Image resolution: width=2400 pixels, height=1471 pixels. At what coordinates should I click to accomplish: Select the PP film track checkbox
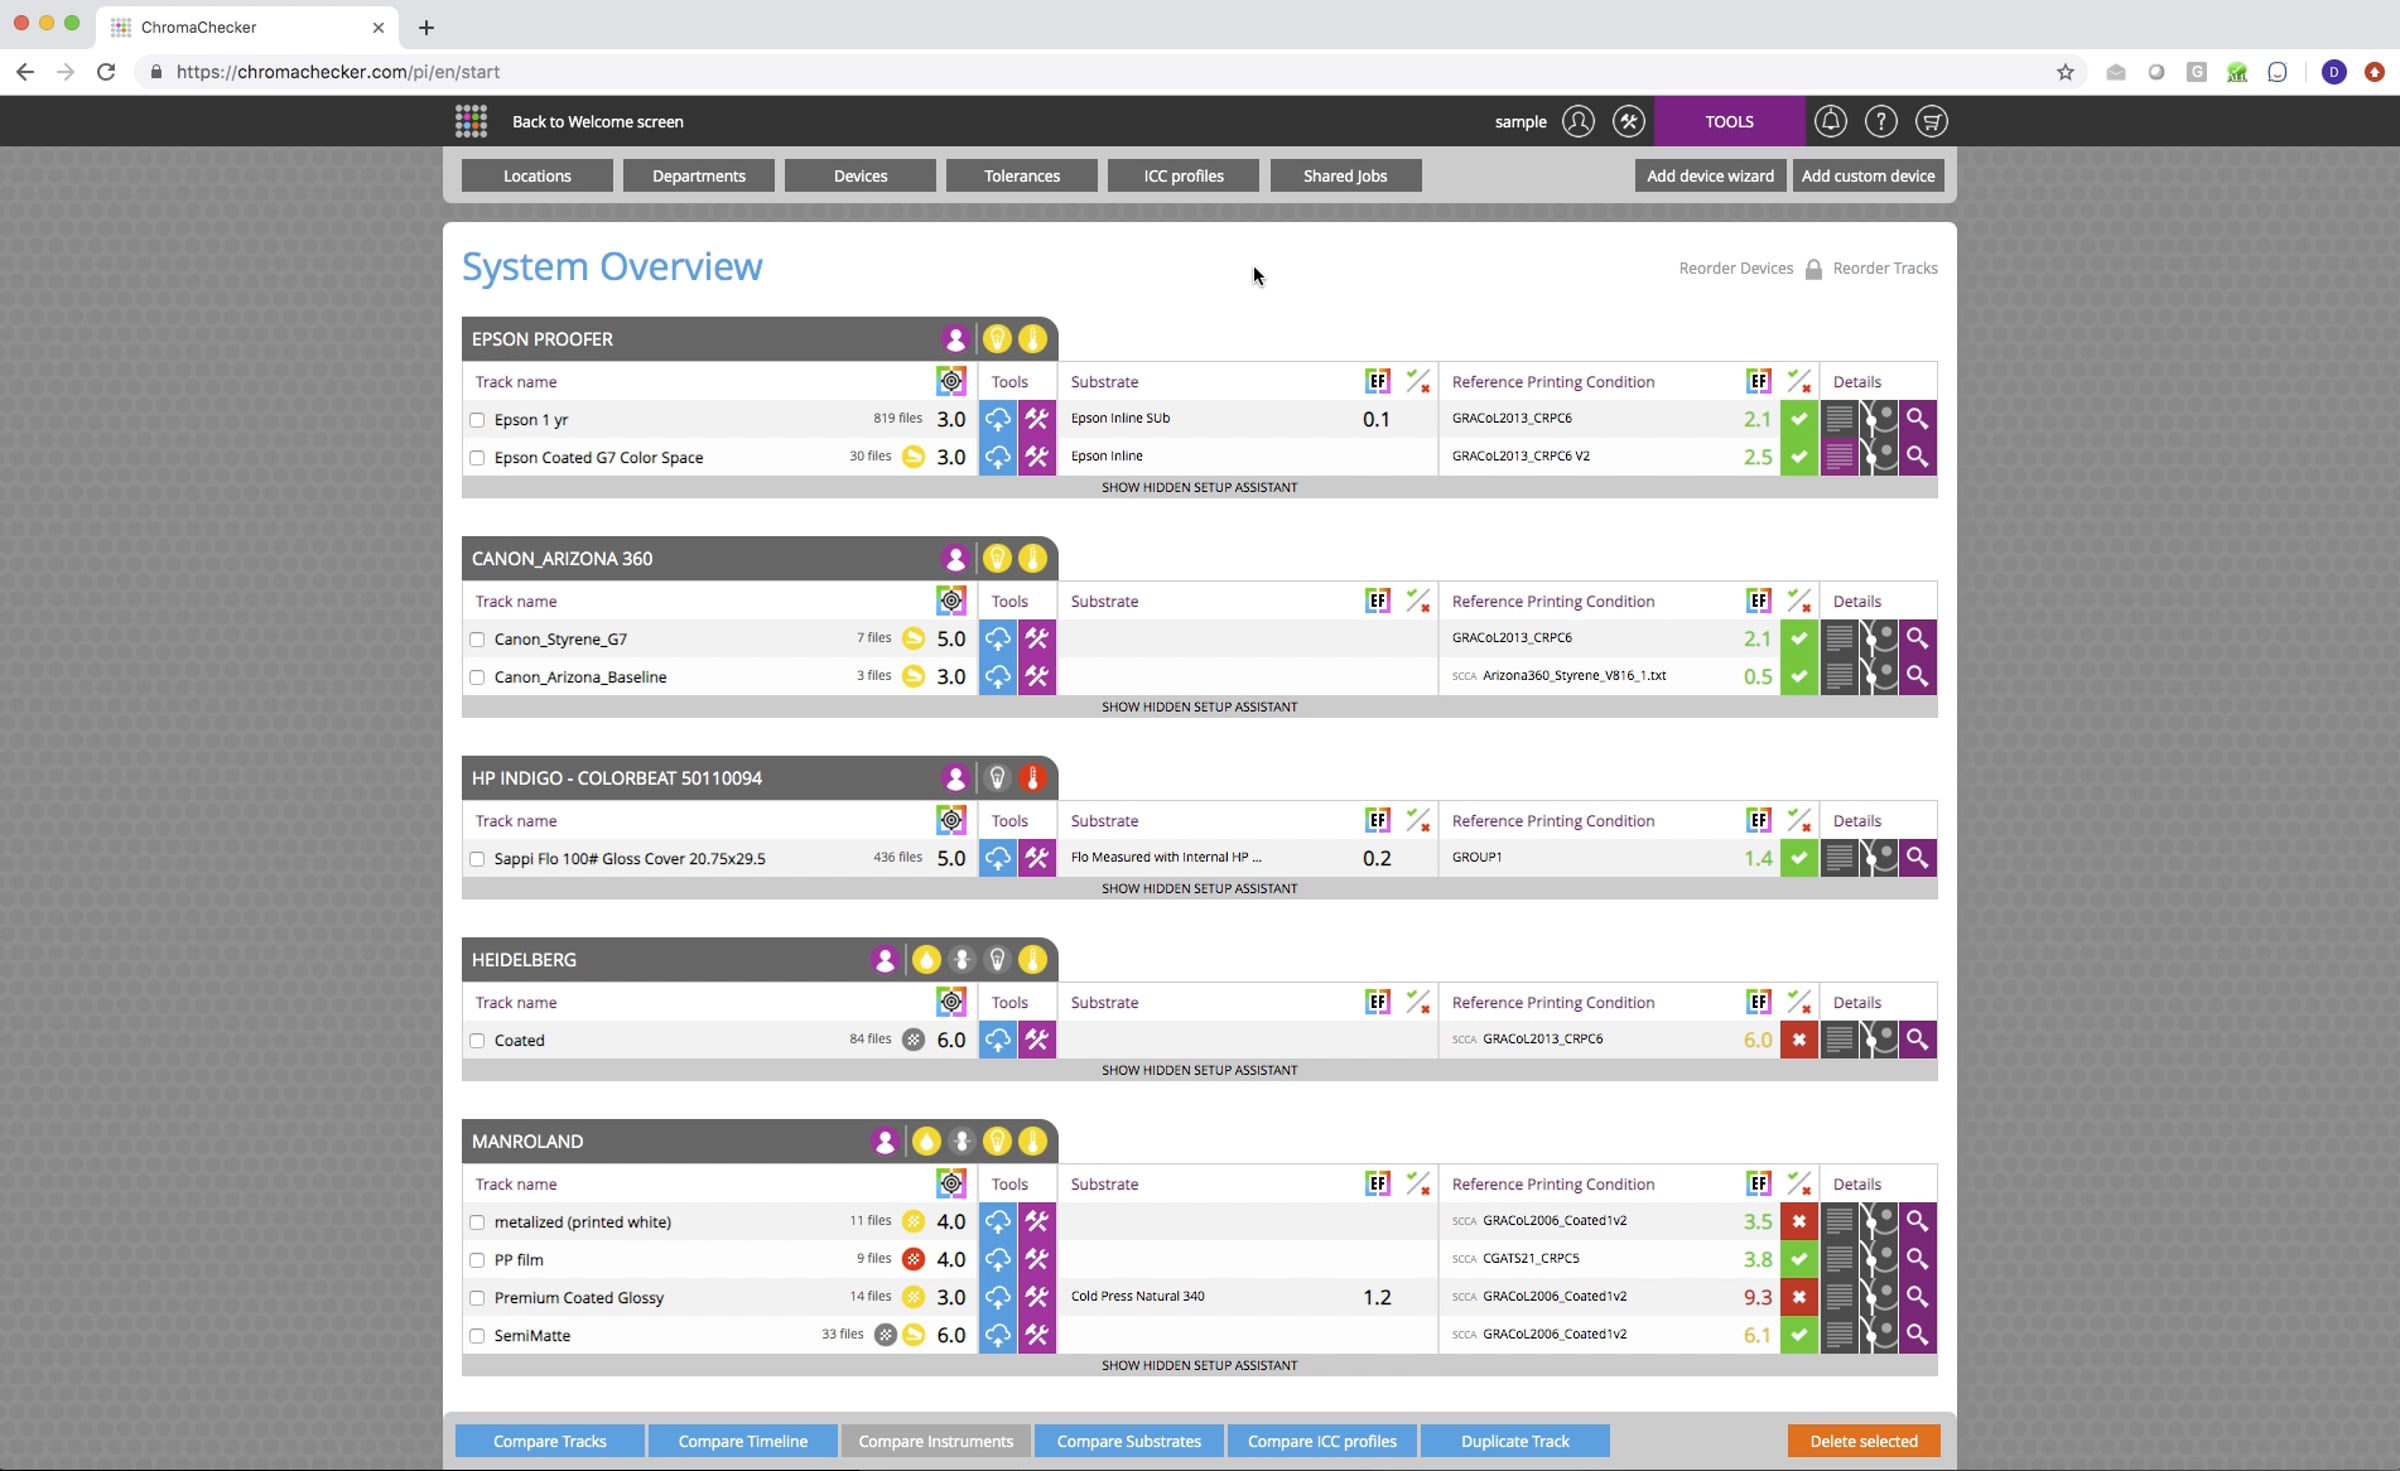pyautogui.click(x=477, y=1260)
